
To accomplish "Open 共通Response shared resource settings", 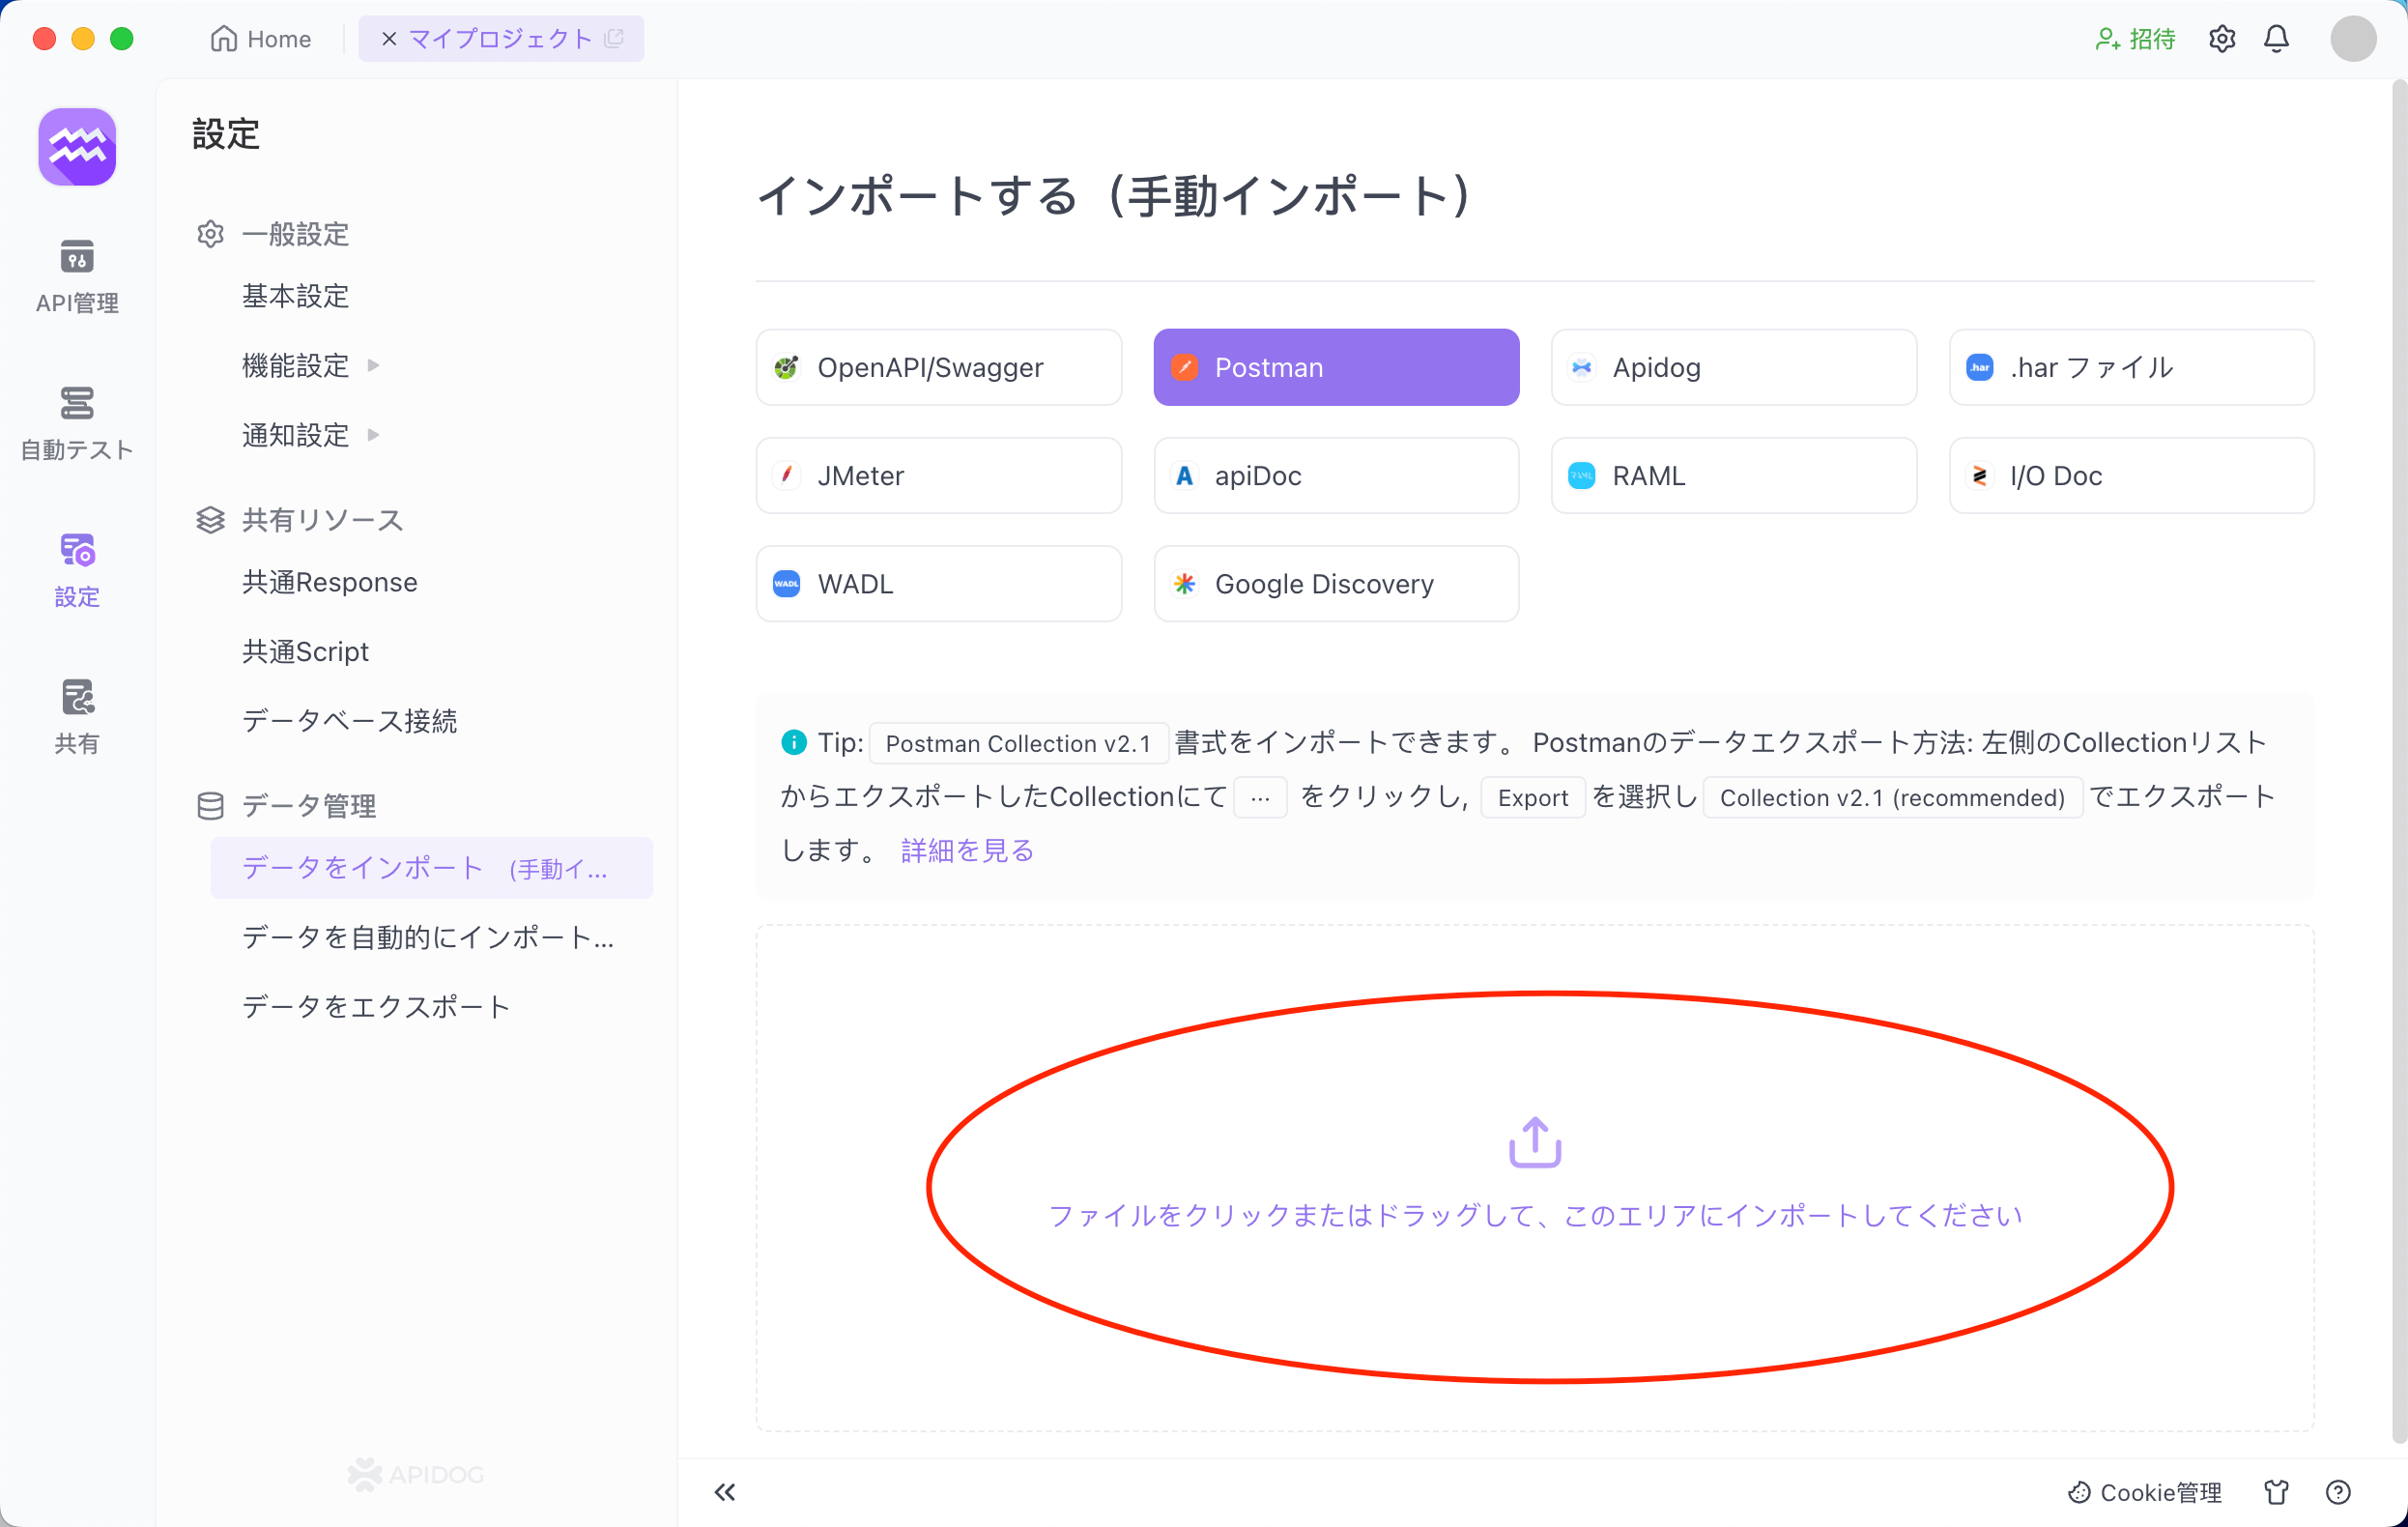I will pyautogui.click(x=330, y=581).
